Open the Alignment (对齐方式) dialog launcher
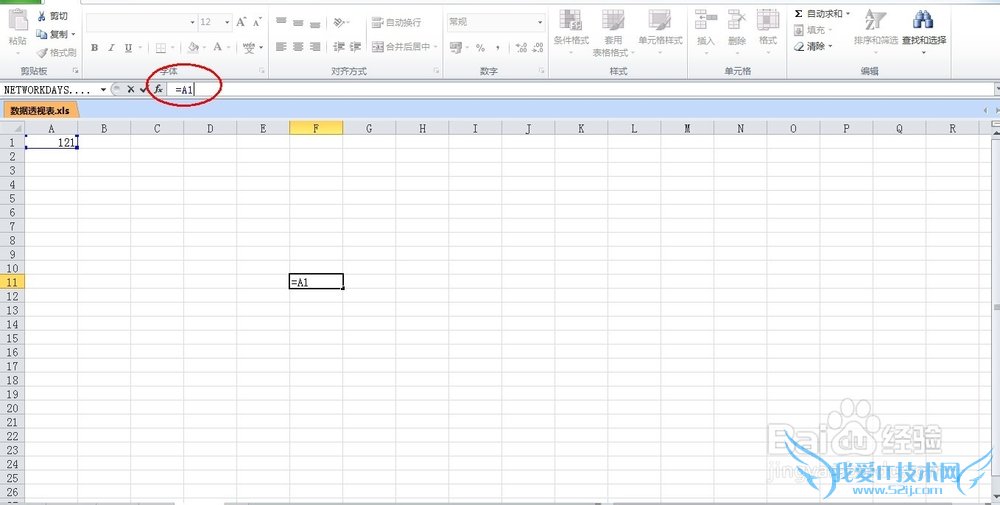1000x505 pixels. pos(437,71)
